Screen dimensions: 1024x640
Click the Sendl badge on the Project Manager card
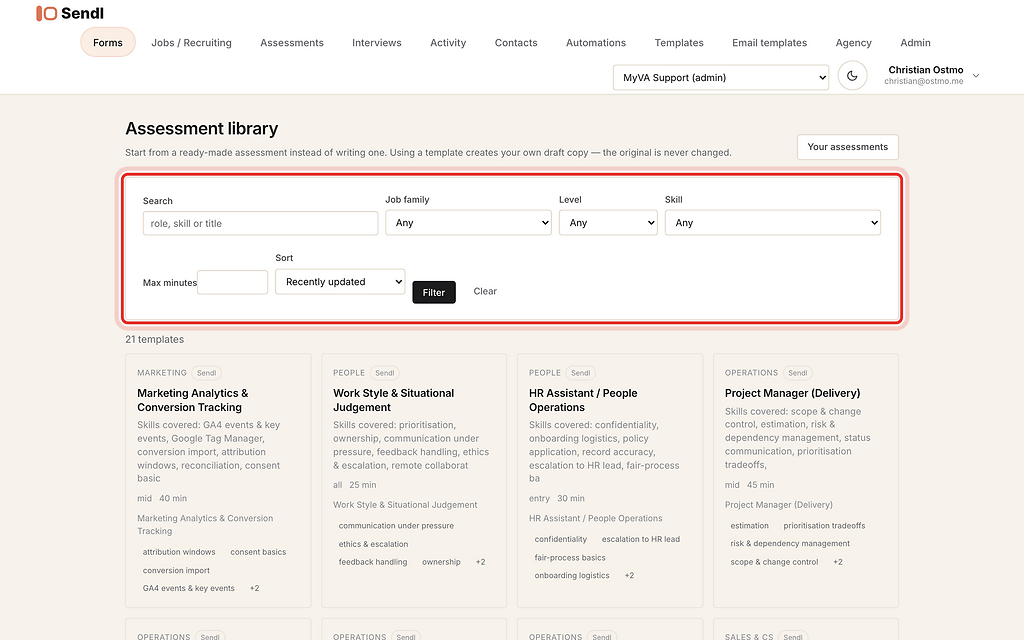pyautogui.click(x=797, y=373)
